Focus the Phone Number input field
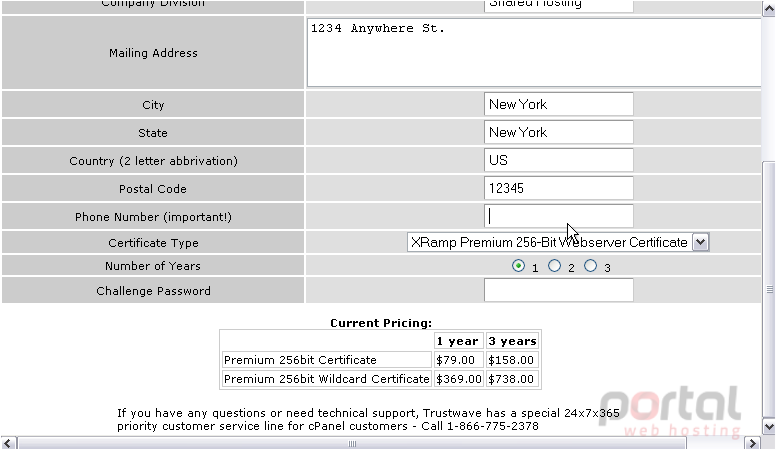The height and width of the screenshot is (450, 776). pos(559,216)
